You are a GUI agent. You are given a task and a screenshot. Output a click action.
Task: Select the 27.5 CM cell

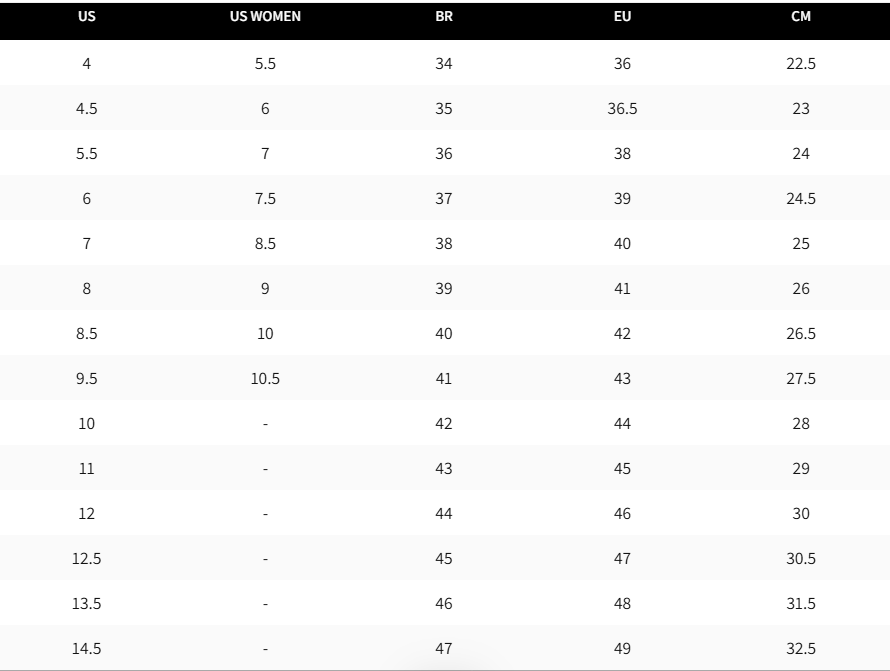[801, 379]
